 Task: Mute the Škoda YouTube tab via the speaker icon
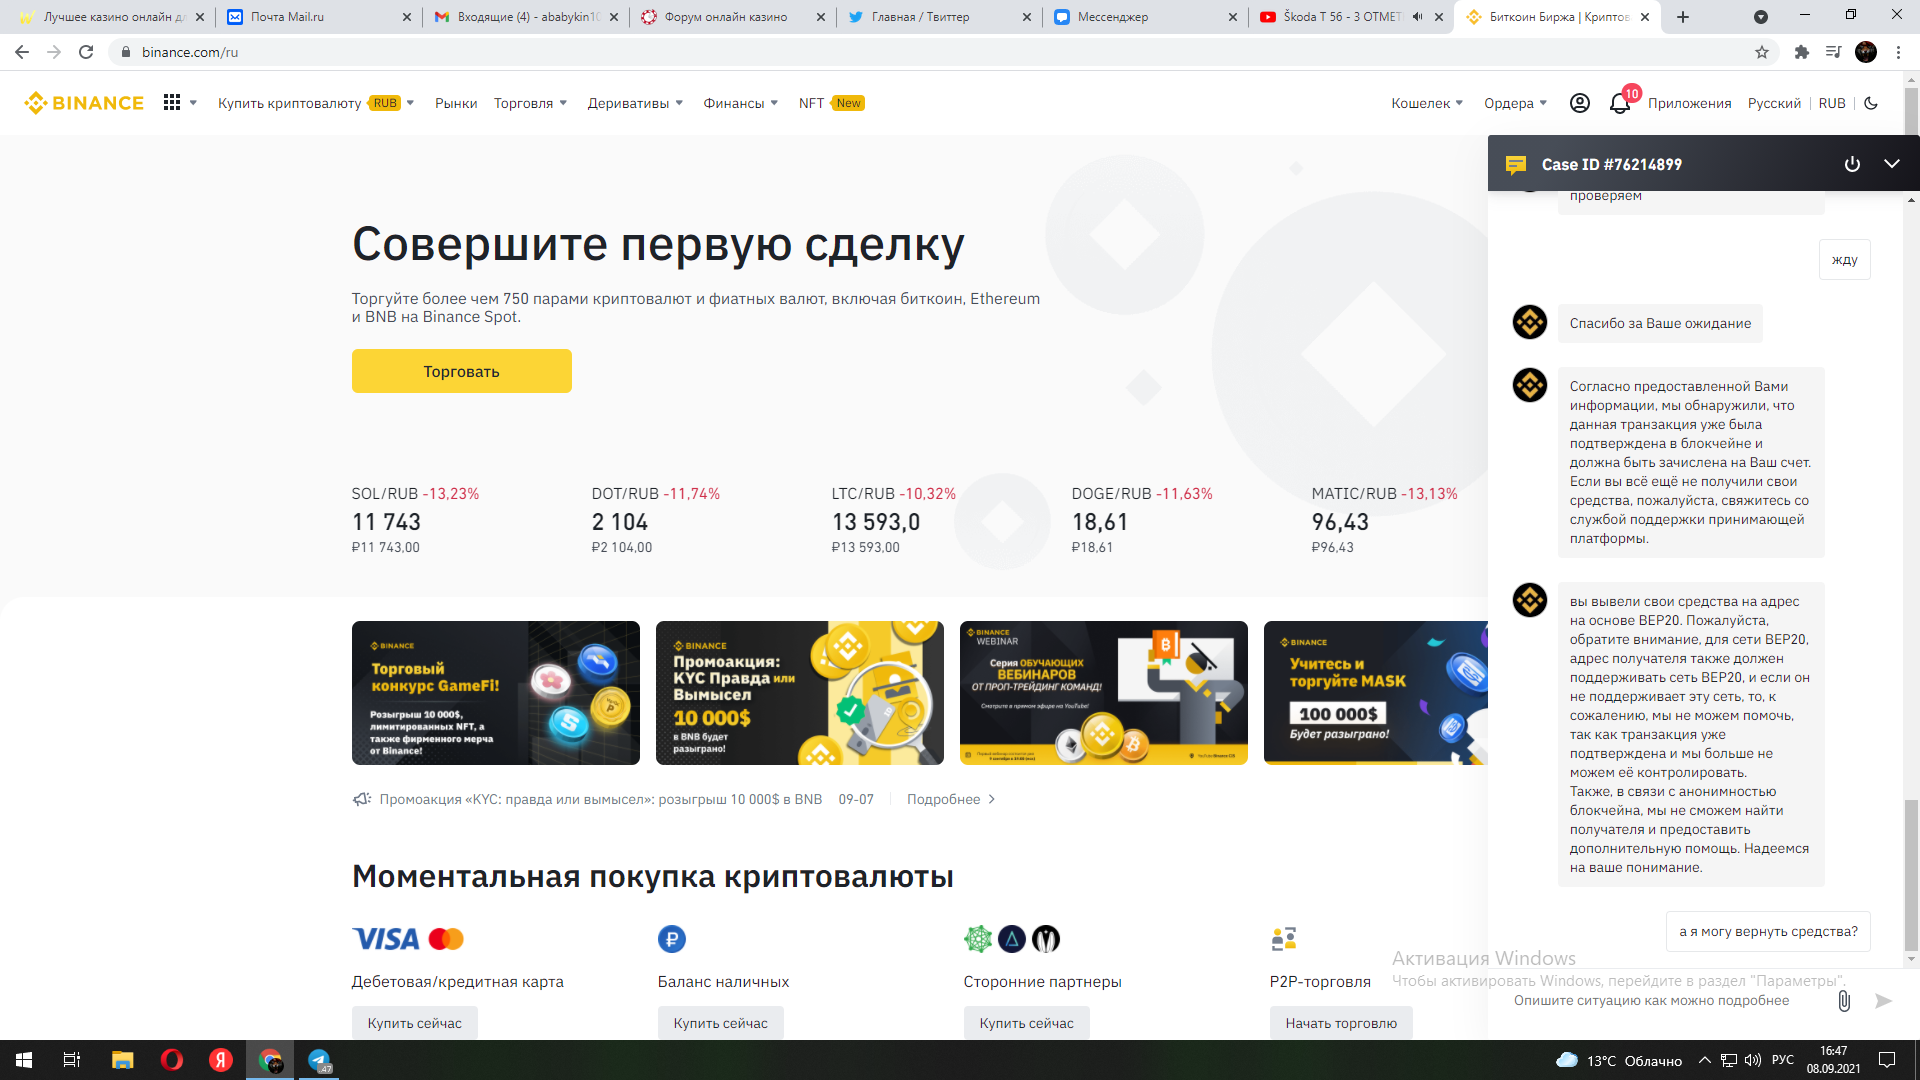point(1417,17)
